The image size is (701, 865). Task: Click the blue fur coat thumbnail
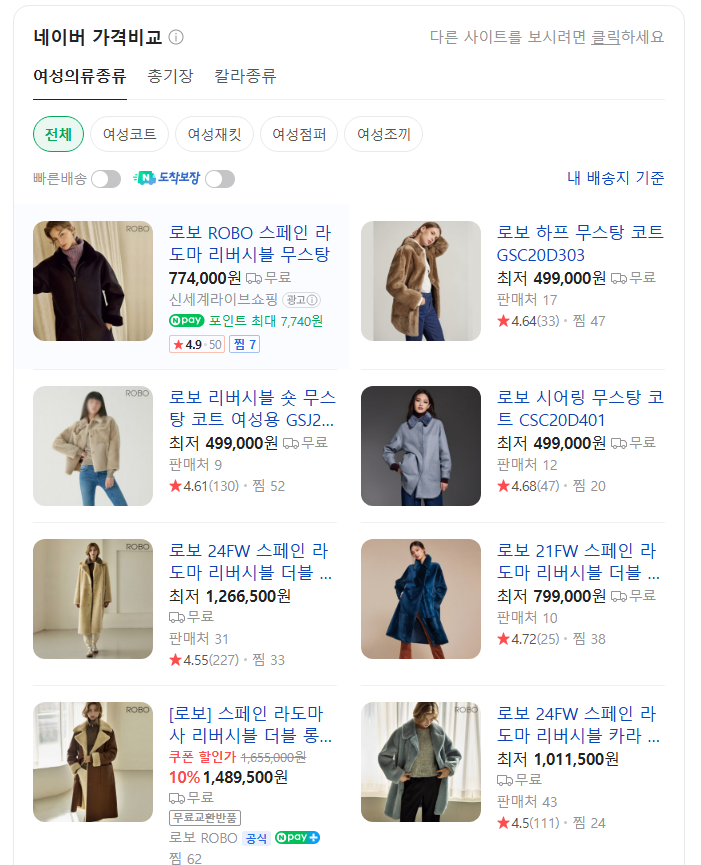[421, 599]
